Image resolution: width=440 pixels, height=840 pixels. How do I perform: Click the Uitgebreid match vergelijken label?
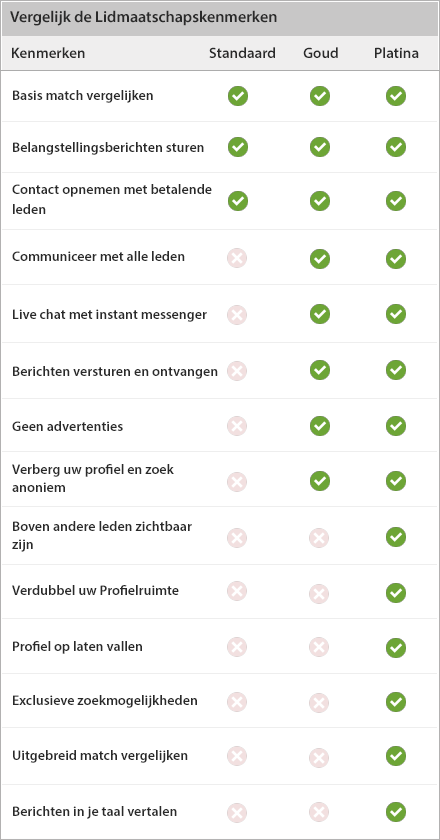tap(100, 756)
